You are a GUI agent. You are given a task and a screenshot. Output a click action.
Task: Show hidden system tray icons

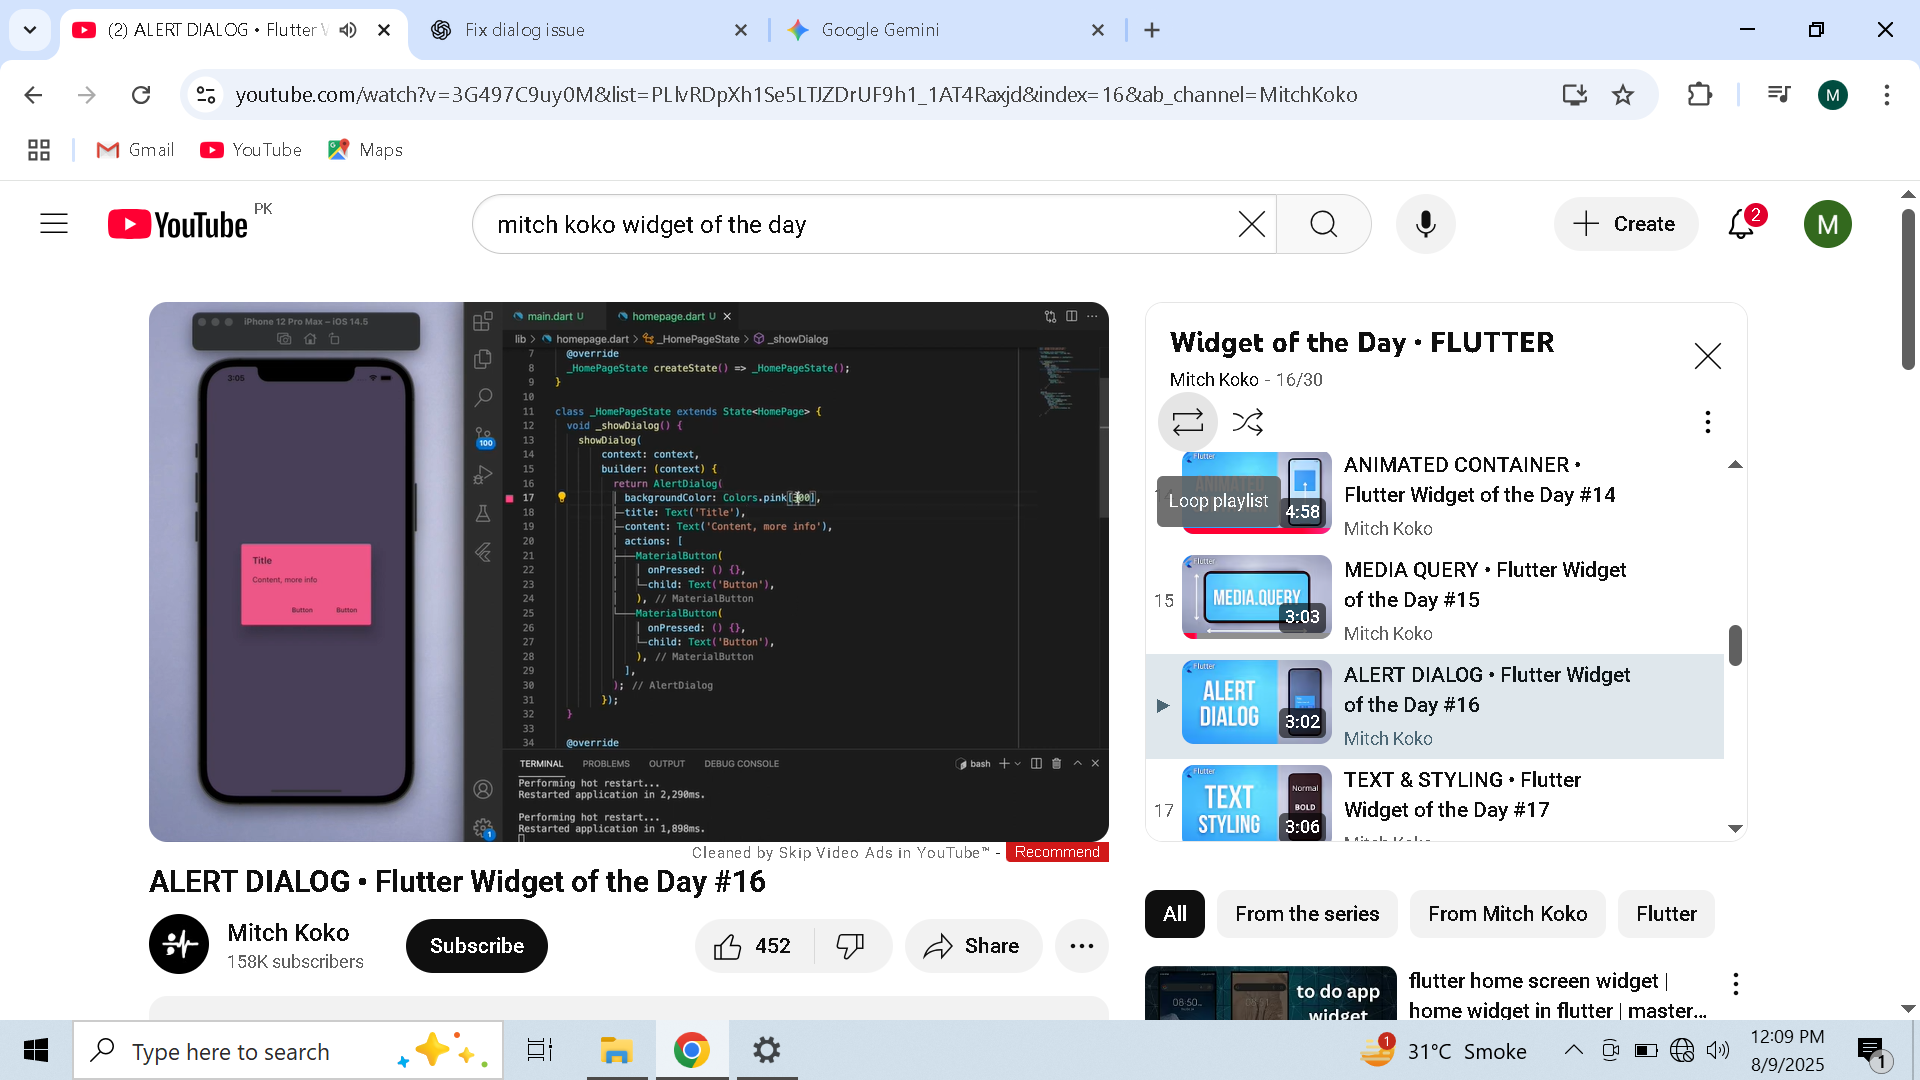[1573, 1050]
